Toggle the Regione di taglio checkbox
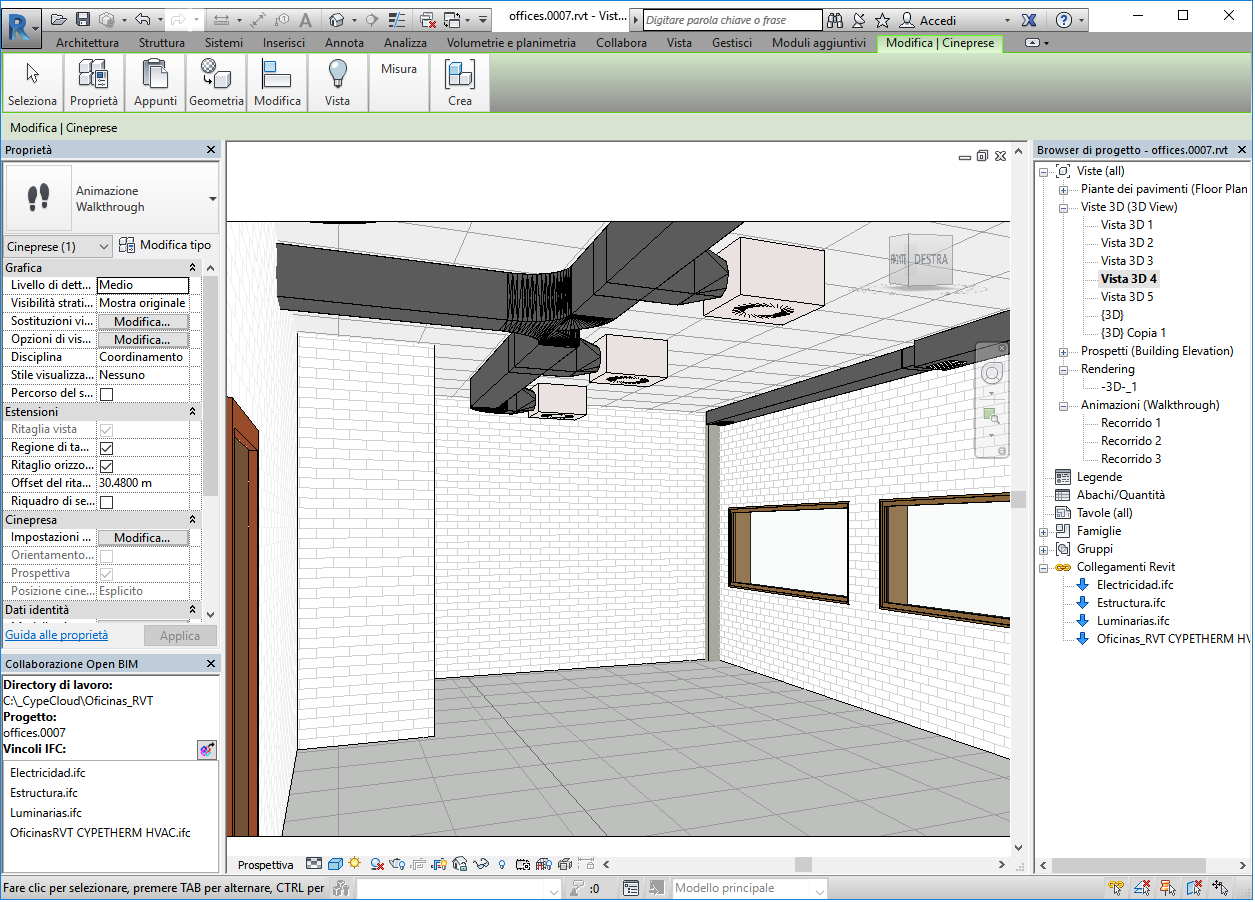Screen dimensions: 1255x902 106,448
